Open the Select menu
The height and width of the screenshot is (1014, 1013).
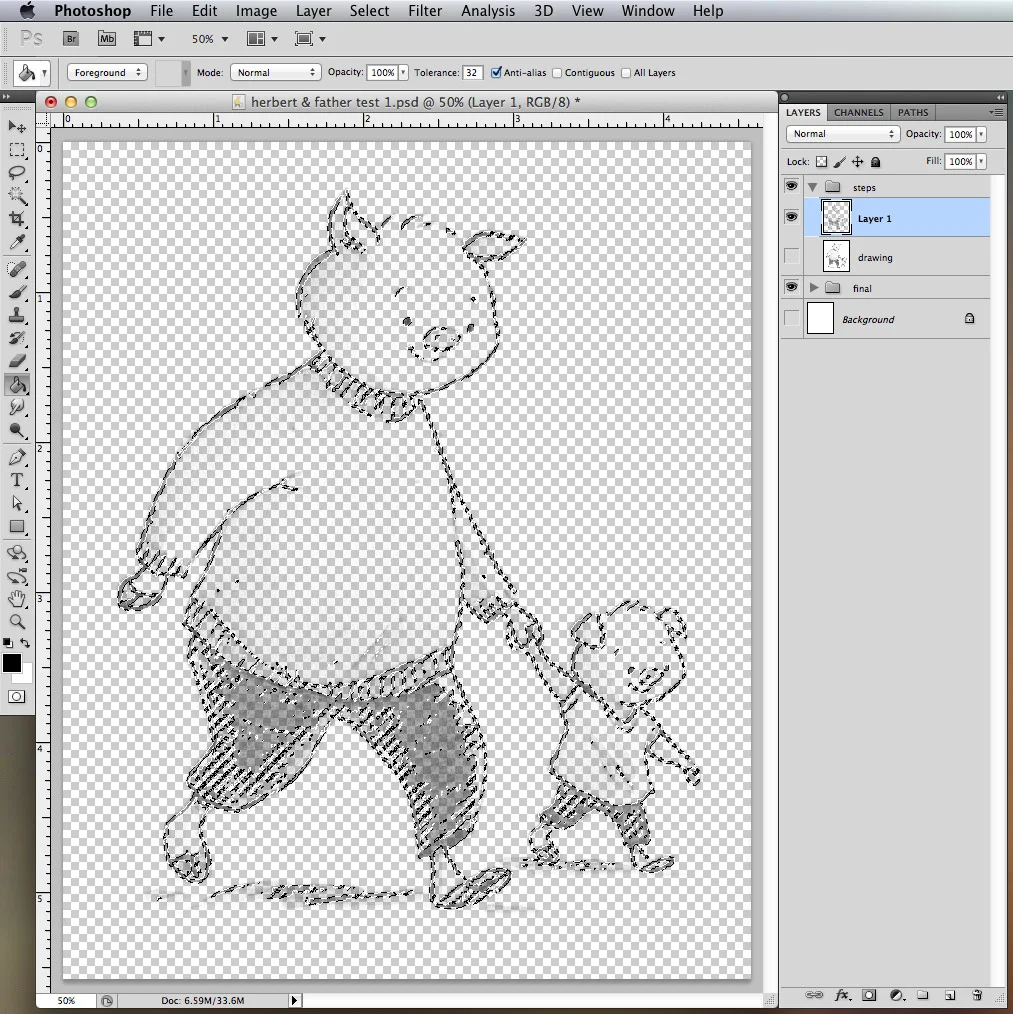tap(369, 11)
